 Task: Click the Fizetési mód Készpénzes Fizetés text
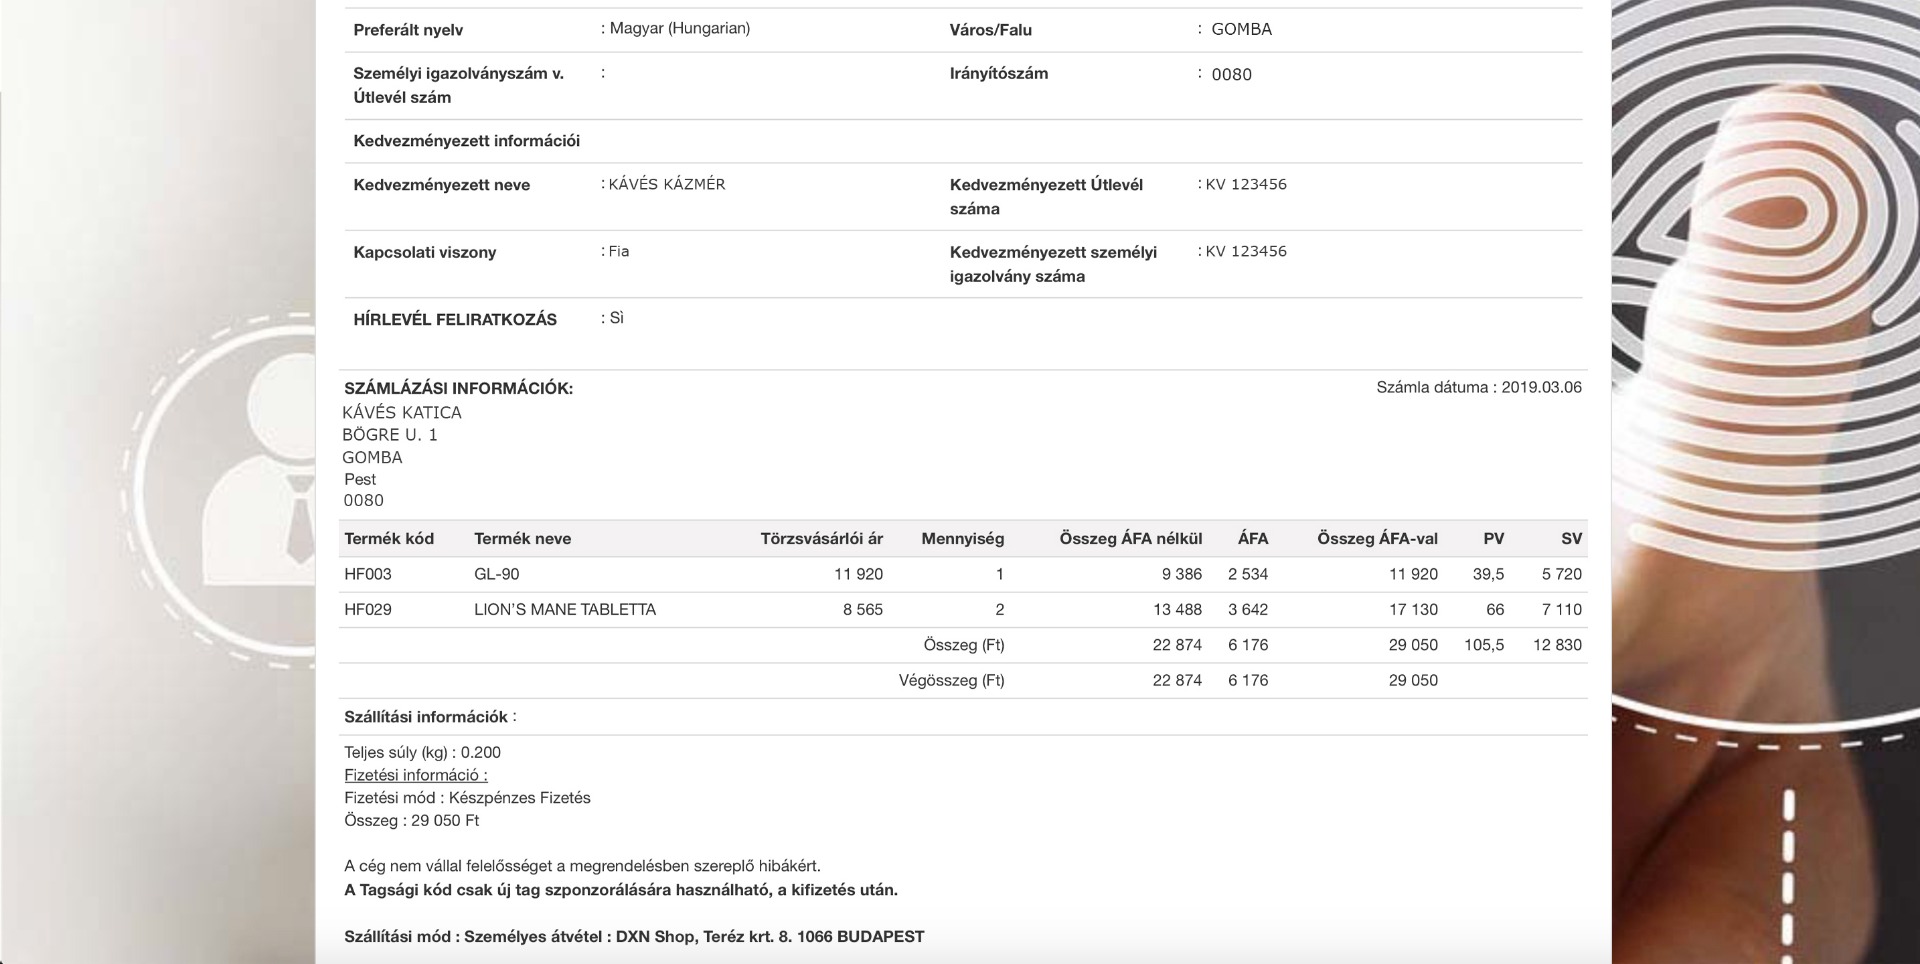467,798
